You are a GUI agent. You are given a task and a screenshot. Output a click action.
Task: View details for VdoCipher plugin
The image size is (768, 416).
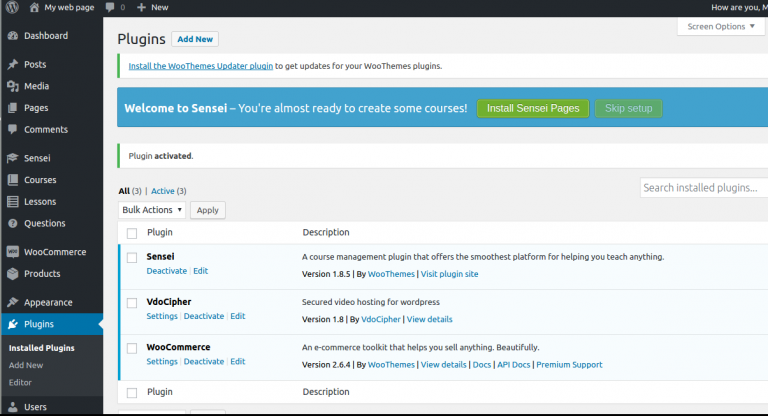pyautogui.click(x=430, y=319)
